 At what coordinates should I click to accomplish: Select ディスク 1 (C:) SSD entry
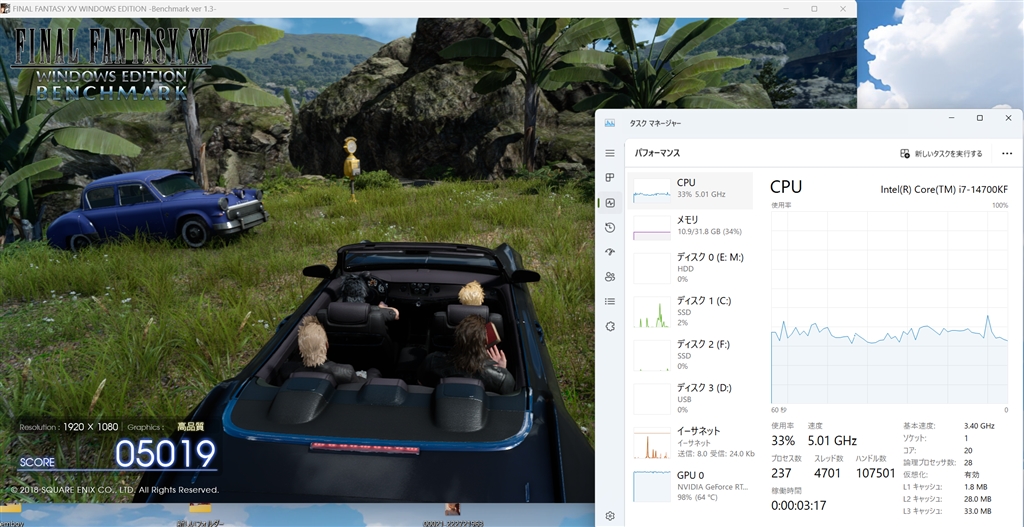(x=690, y=311)
